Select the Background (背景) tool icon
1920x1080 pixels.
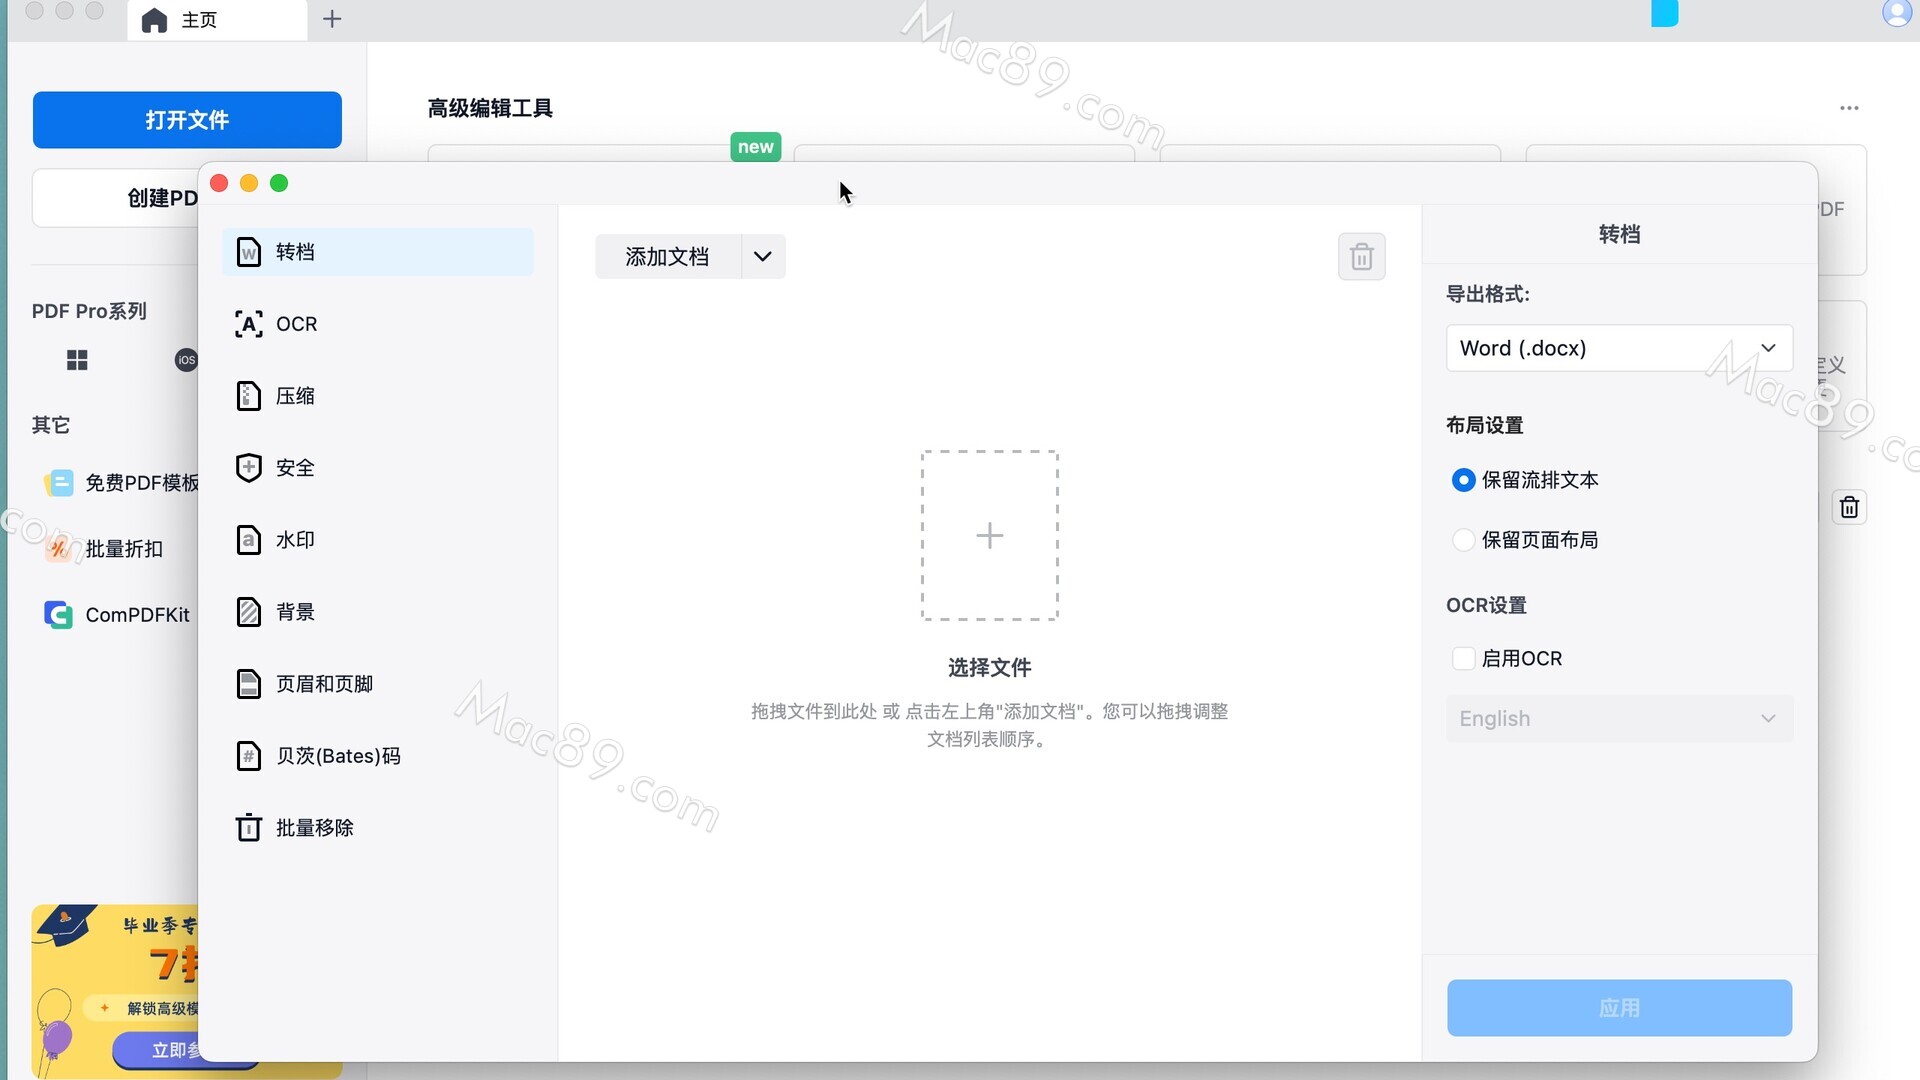coord(248,612)
